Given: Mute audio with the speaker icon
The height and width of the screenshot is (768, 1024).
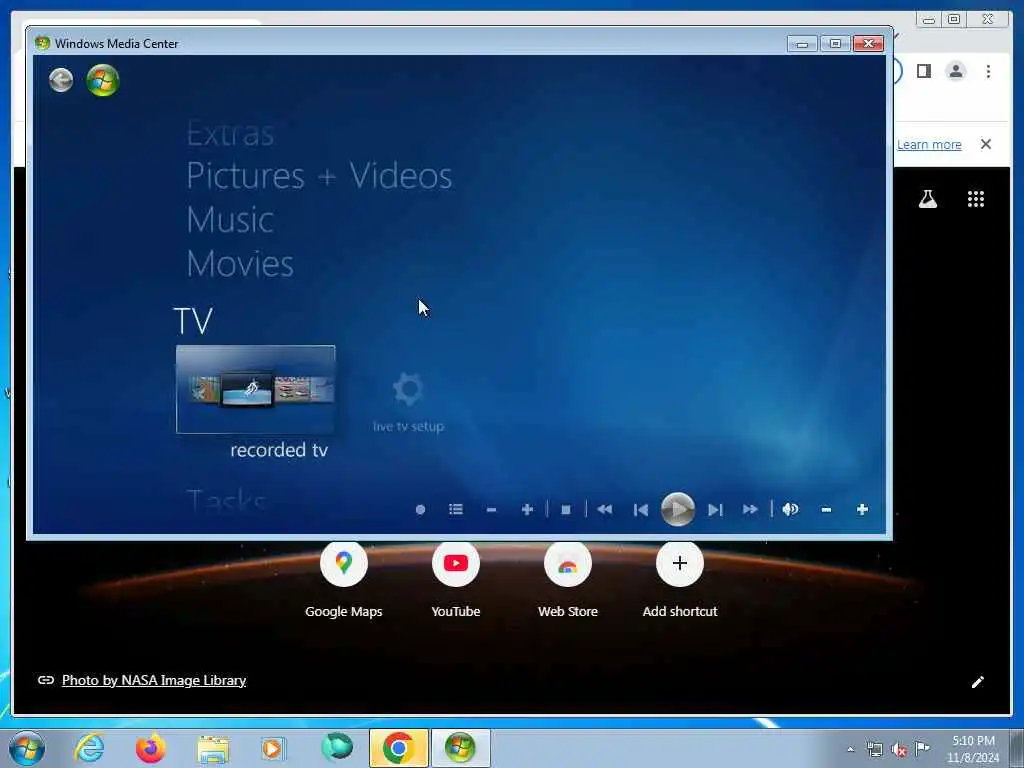Looking at the screenshot, I should point(790,509).
